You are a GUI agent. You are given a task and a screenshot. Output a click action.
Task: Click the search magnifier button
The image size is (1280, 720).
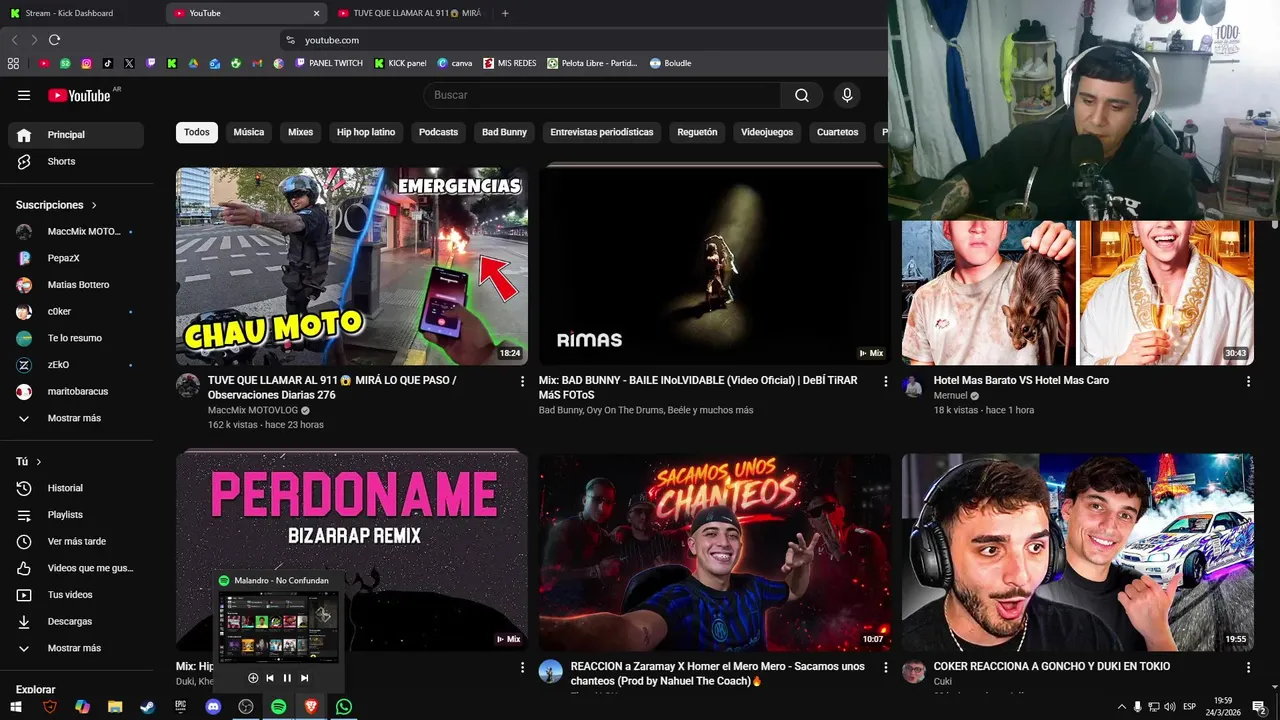tap(802, 95)
